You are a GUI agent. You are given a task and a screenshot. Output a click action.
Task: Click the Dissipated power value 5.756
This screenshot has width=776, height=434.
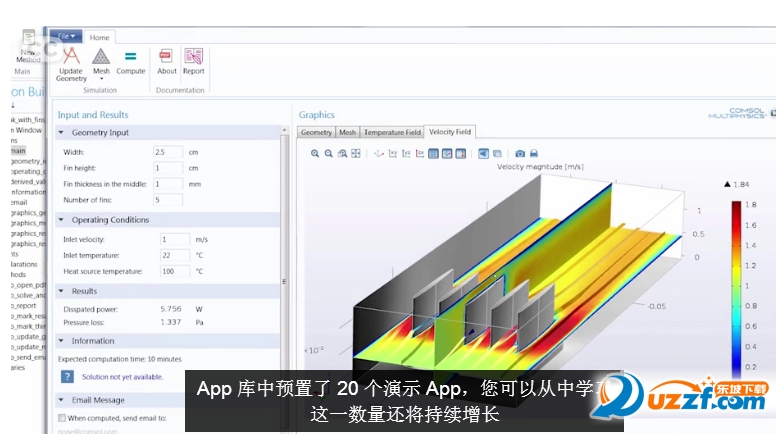coord(171,309)
